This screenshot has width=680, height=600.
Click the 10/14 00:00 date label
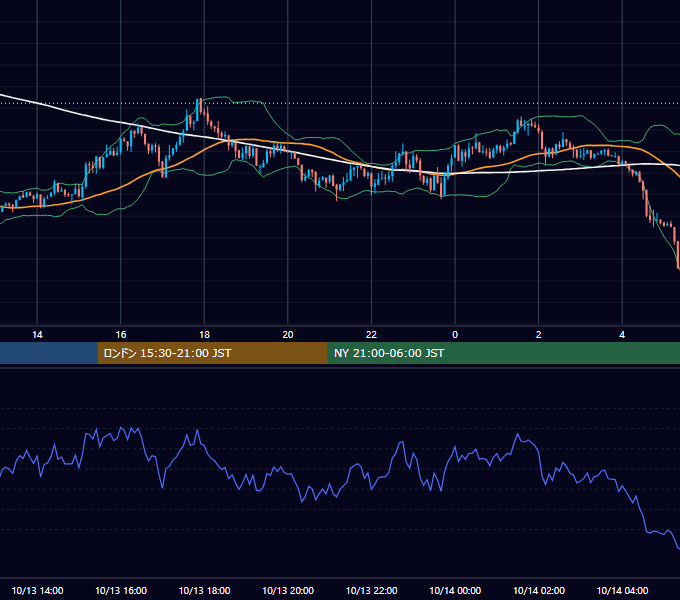(x=455, y=590)
